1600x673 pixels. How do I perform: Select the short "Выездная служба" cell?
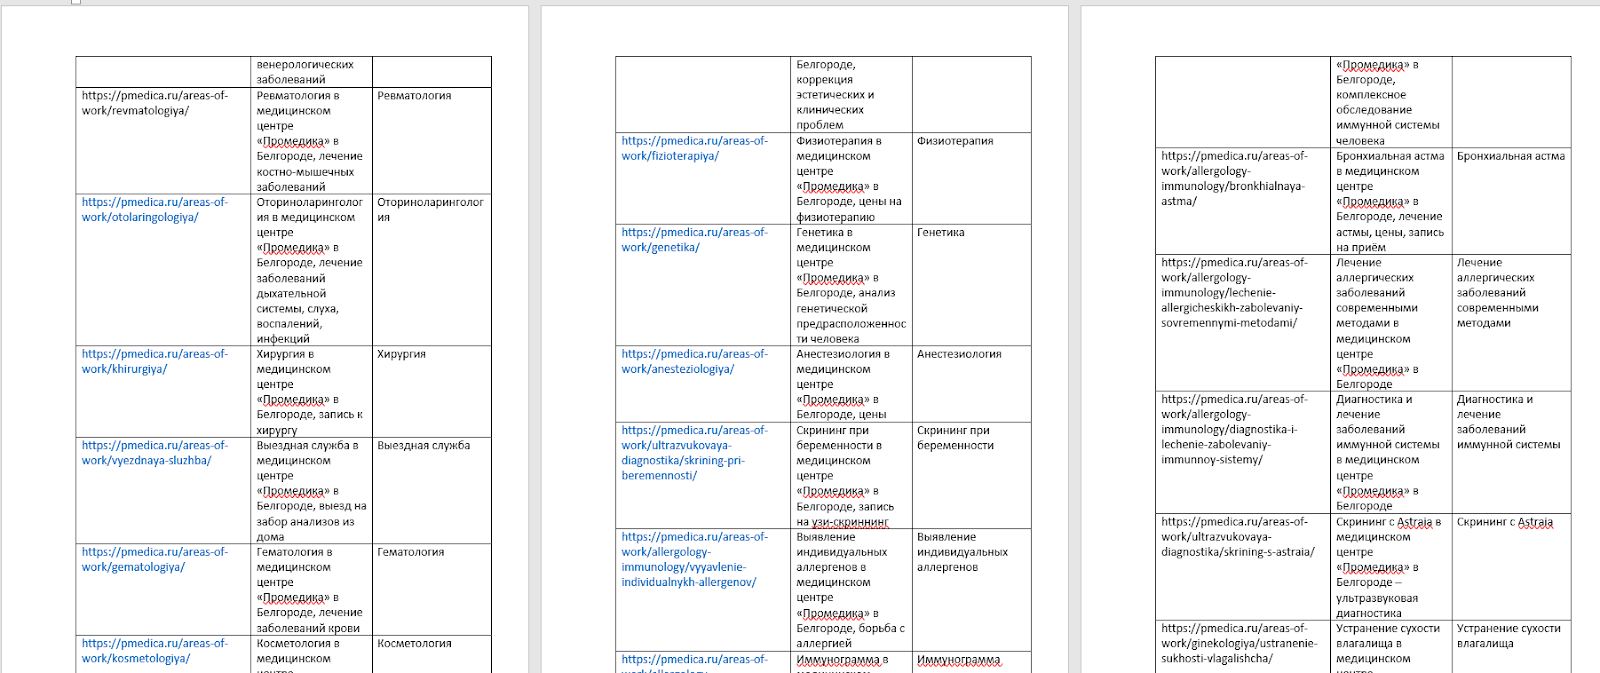point(431,491)
